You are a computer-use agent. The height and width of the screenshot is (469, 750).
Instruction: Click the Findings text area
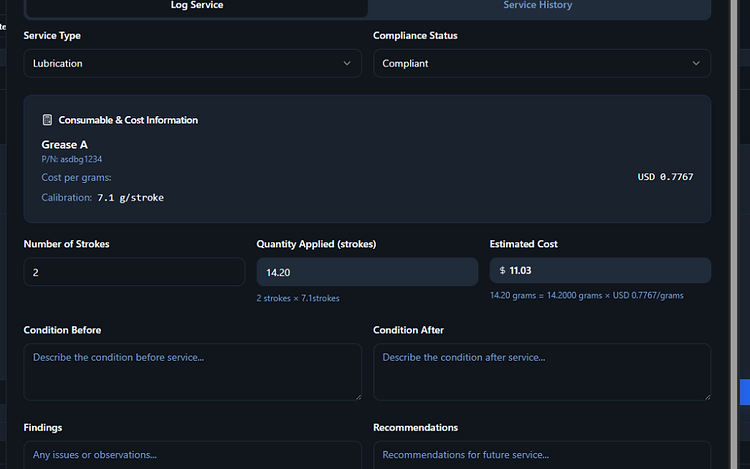(192, 455)
